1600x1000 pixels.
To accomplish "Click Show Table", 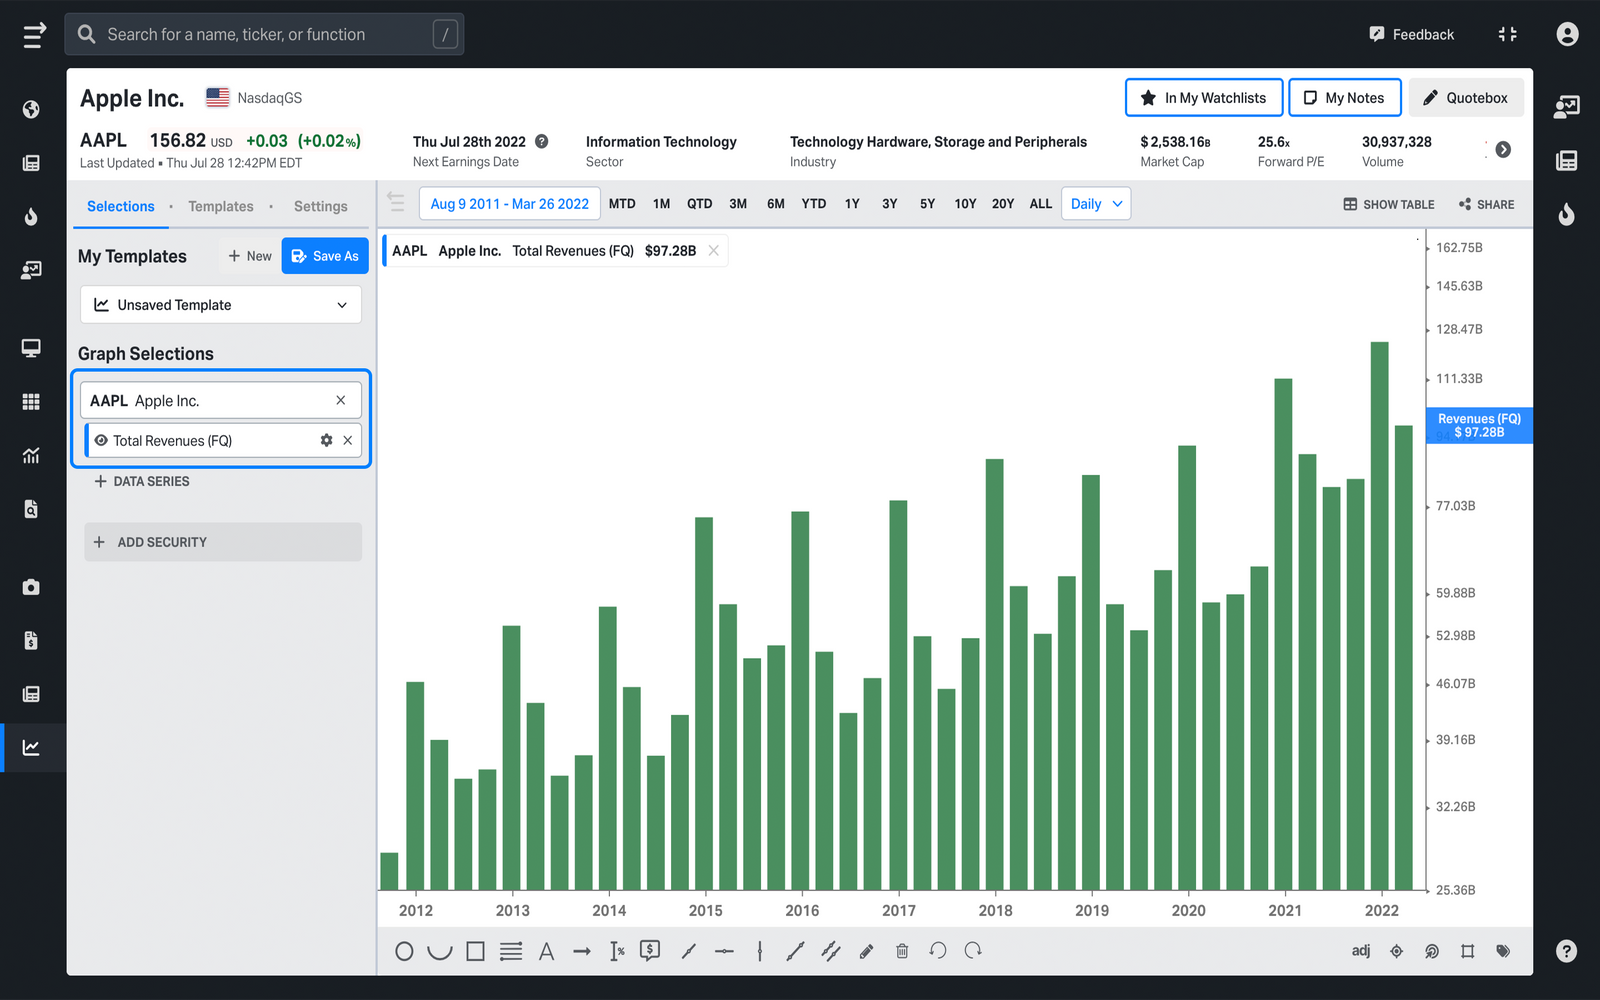I will pyautogui.click(x=1389, y=204).
